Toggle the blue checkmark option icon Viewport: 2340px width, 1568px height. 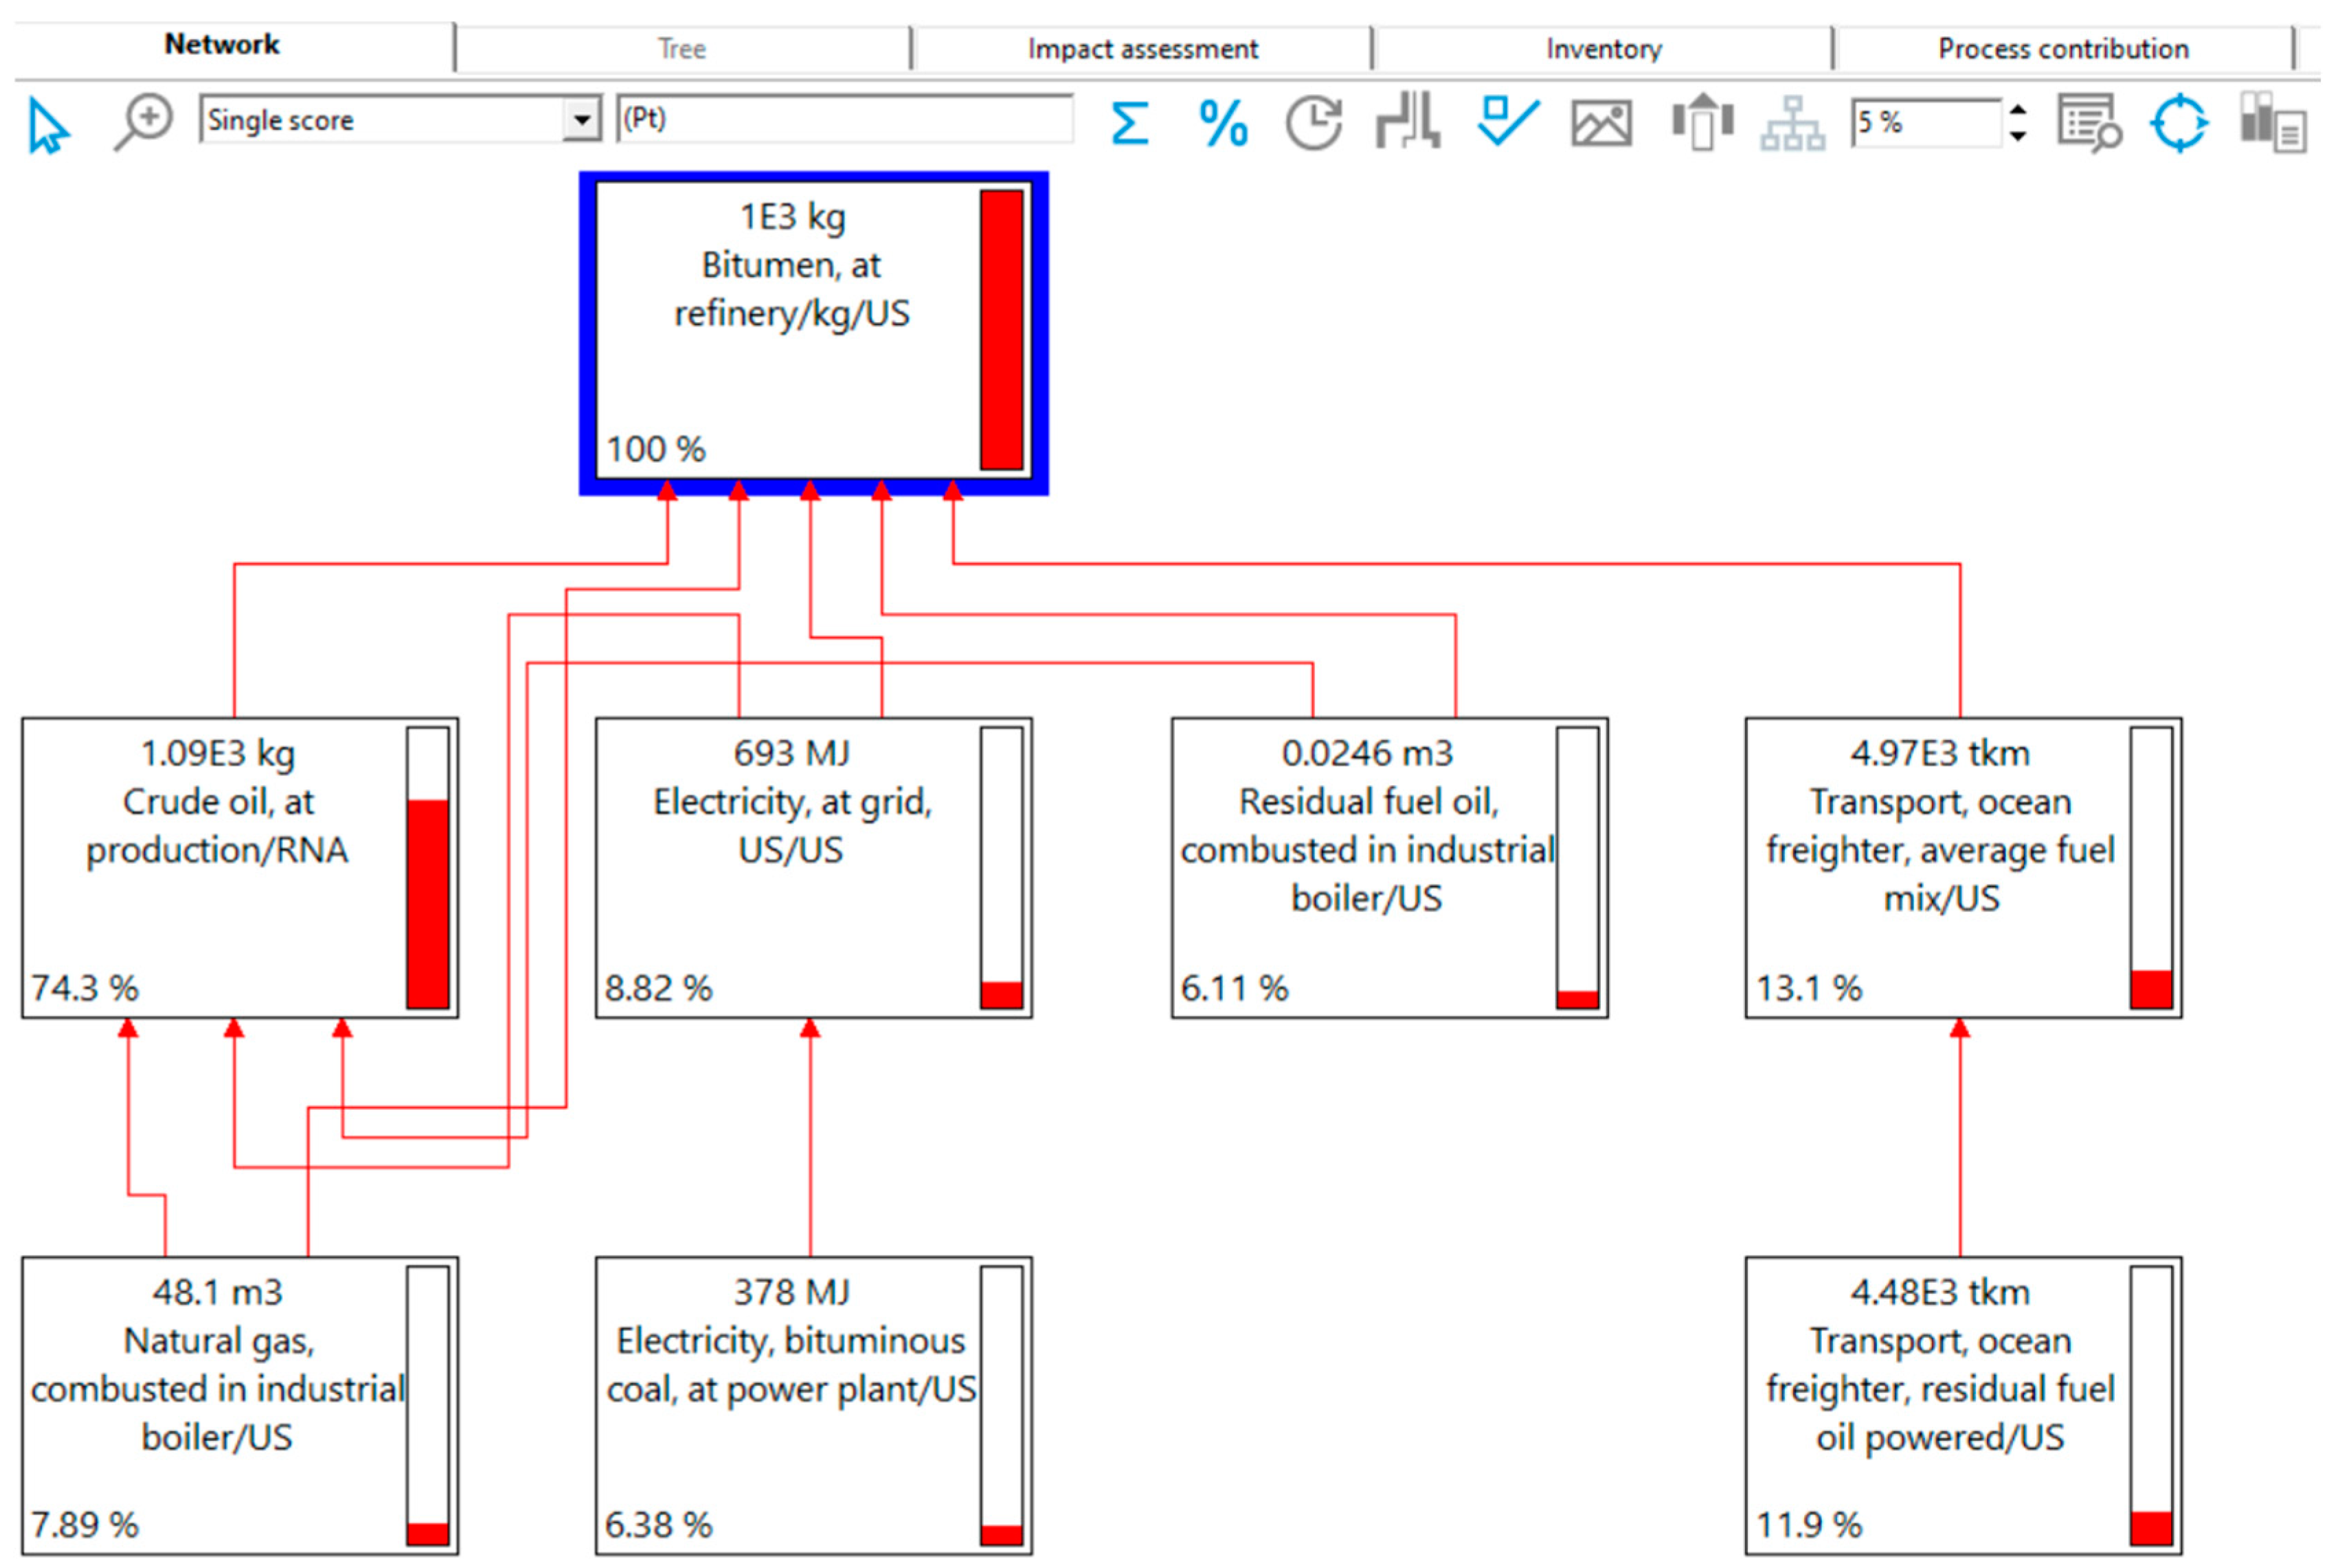[1506, 122]
